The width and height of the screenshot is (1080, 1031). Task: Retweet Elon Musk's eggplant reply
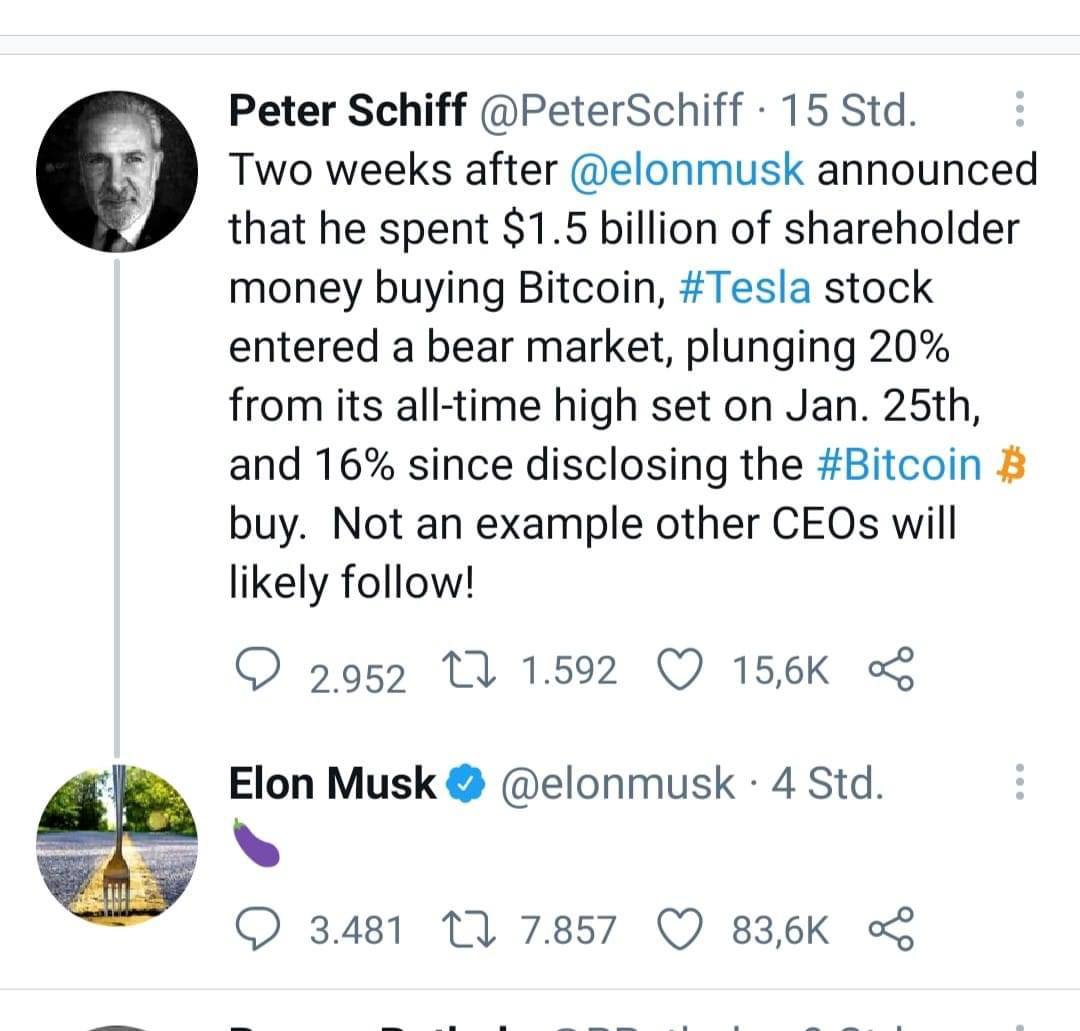pos(466,930)
